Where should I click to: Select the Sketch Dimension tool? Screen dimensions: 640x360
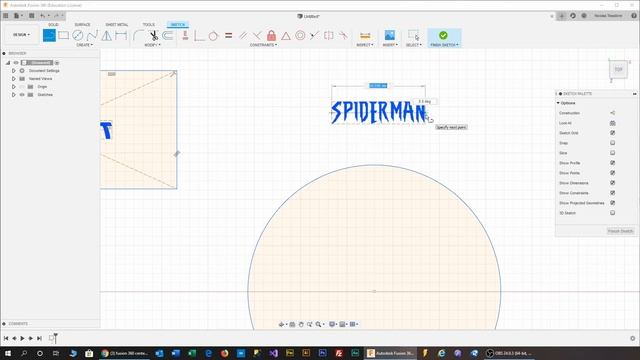coord(121,36)
